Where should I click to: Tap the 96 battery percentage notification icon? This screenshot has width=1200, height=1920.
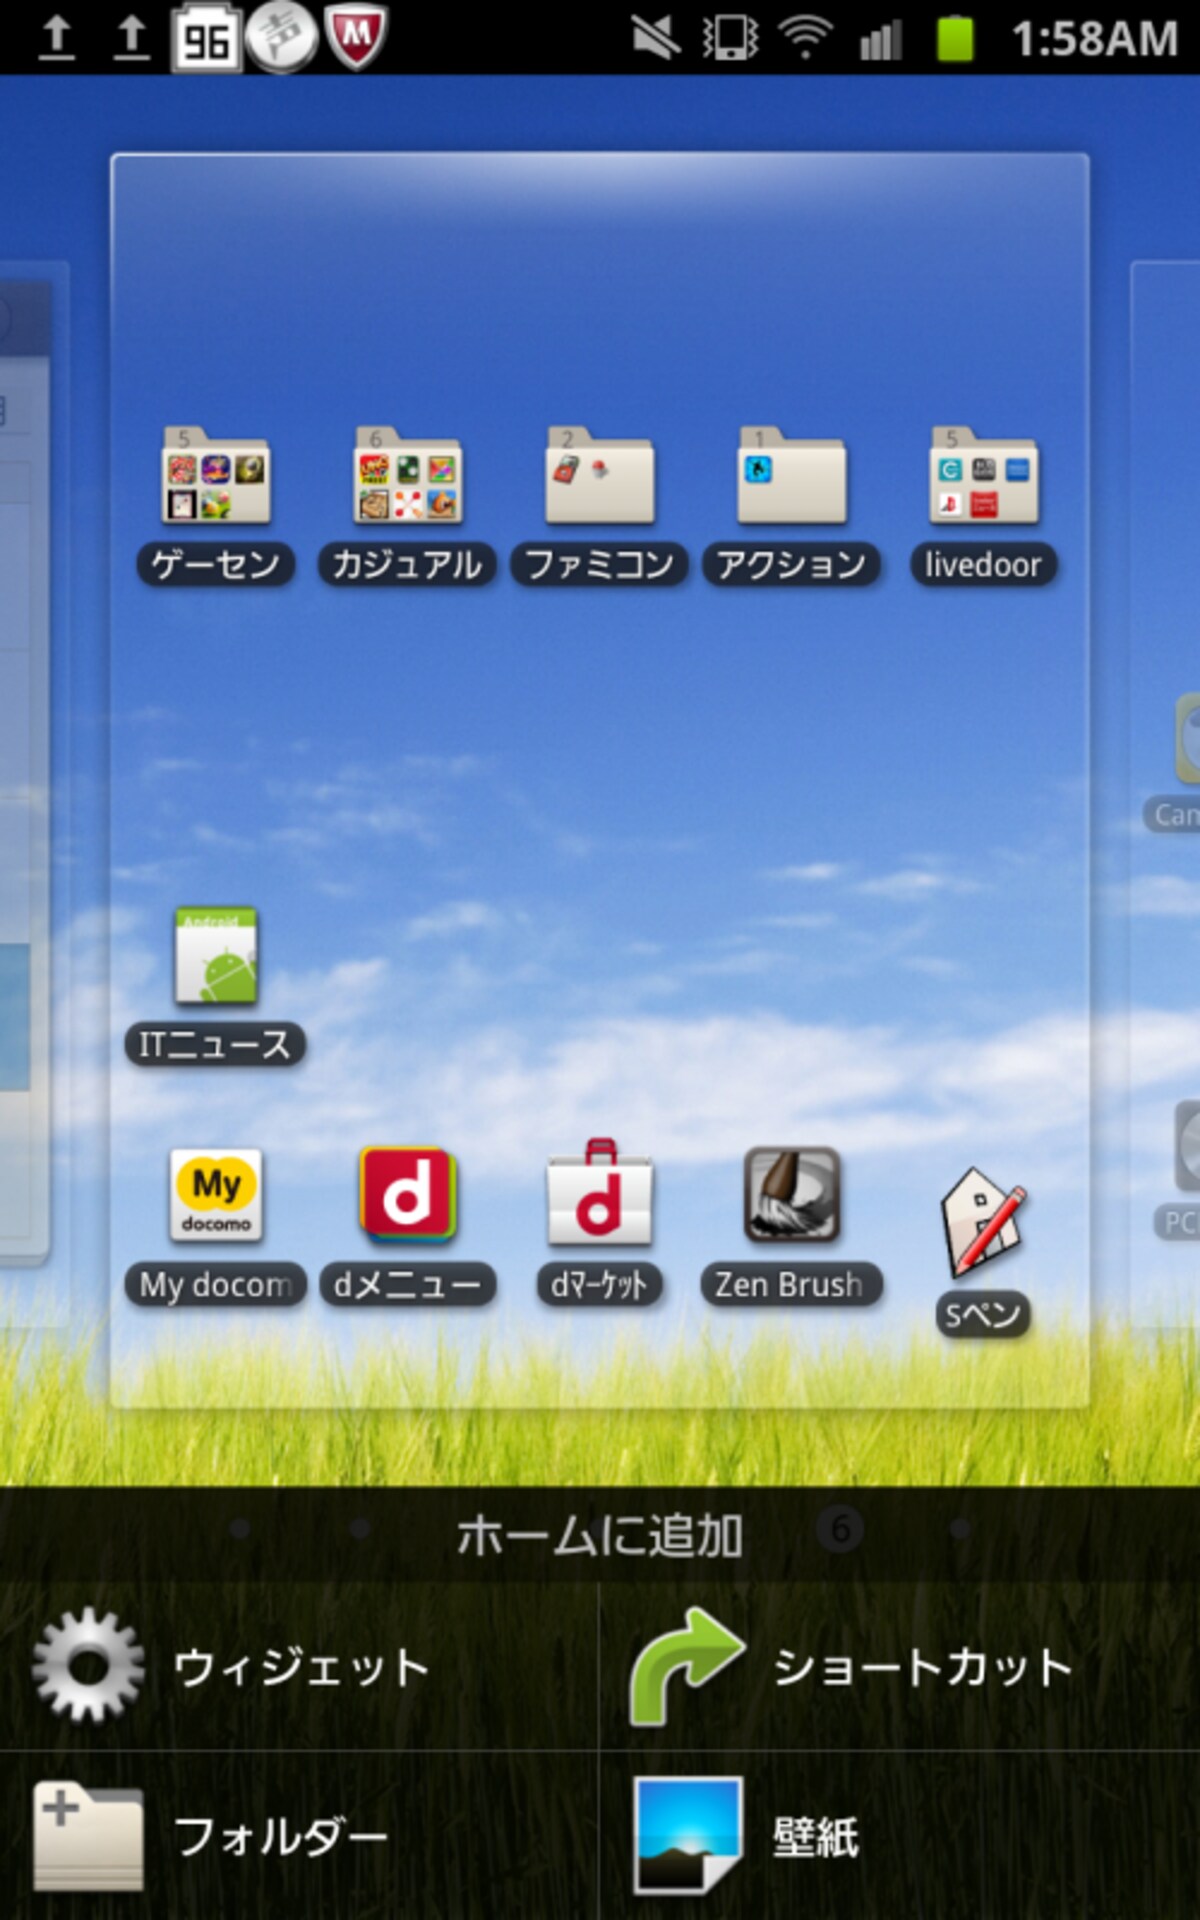tap(206, 39)
